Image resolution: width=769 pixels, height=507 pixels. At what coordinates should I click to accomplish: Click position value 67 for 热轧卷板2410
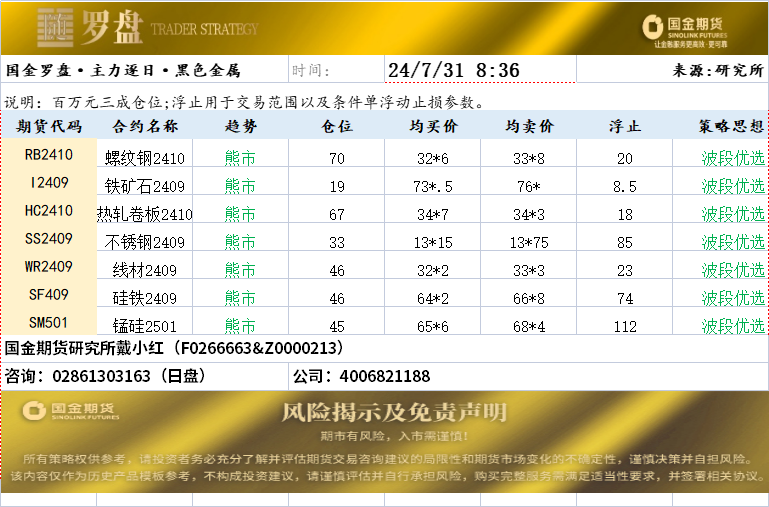click(x=337, y=215)
